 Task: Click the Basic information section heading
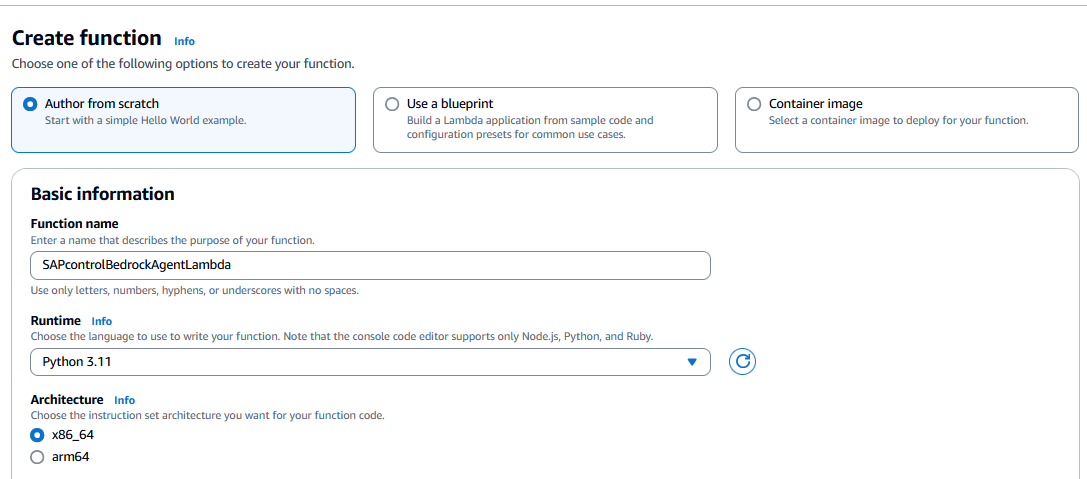(103, 193)
